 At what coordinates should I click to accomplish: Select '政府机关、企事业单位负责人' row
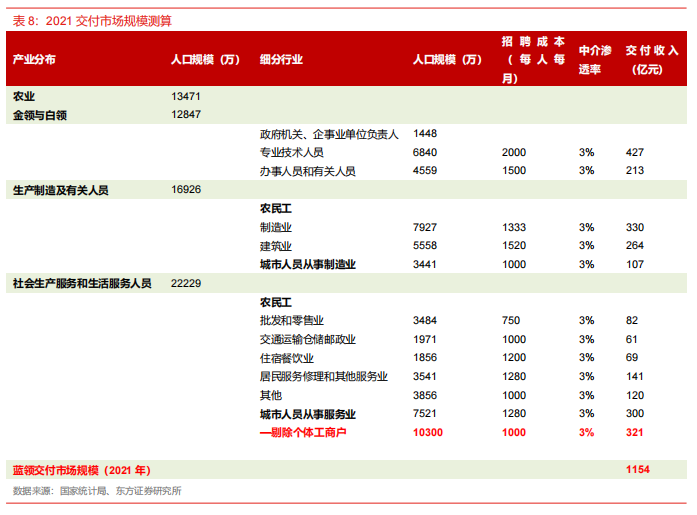click(329, 134)
